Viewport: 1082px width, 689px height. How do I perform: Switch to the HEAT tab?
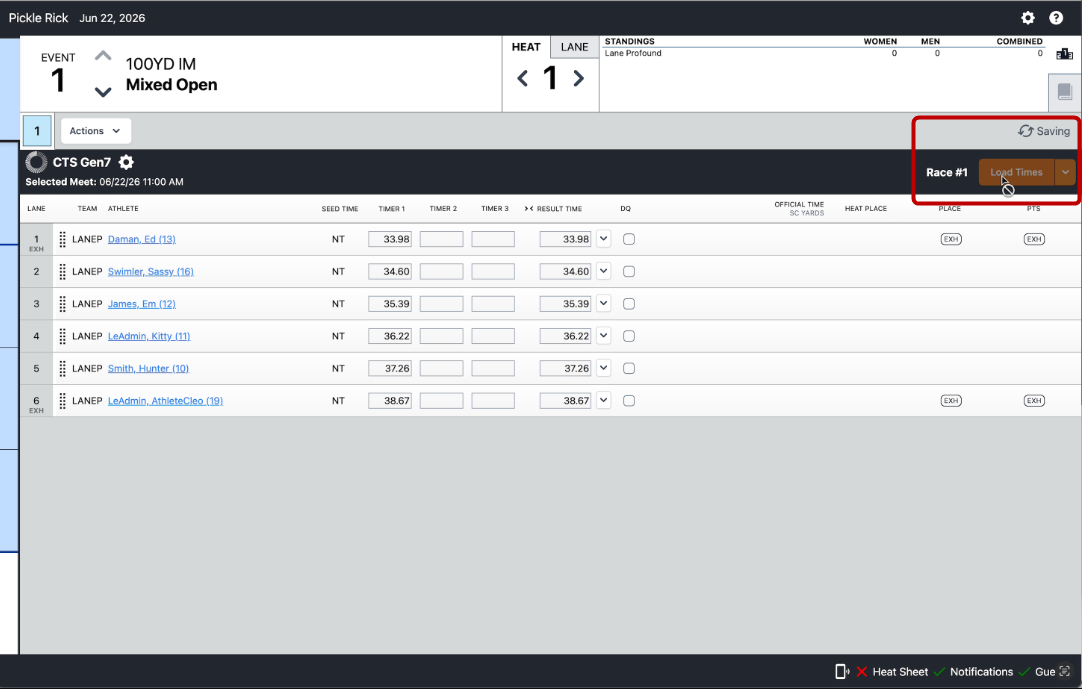click(x=526, y=47)
